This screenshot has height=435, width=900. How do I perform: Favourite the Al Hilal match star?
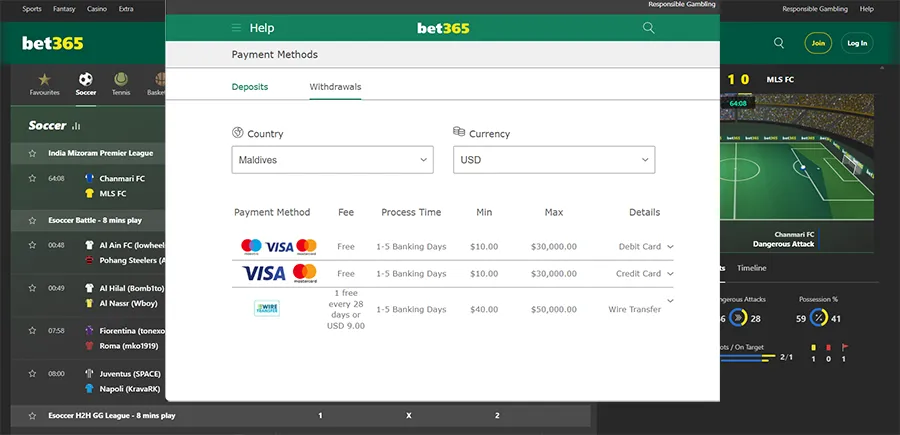pos(33,288)
